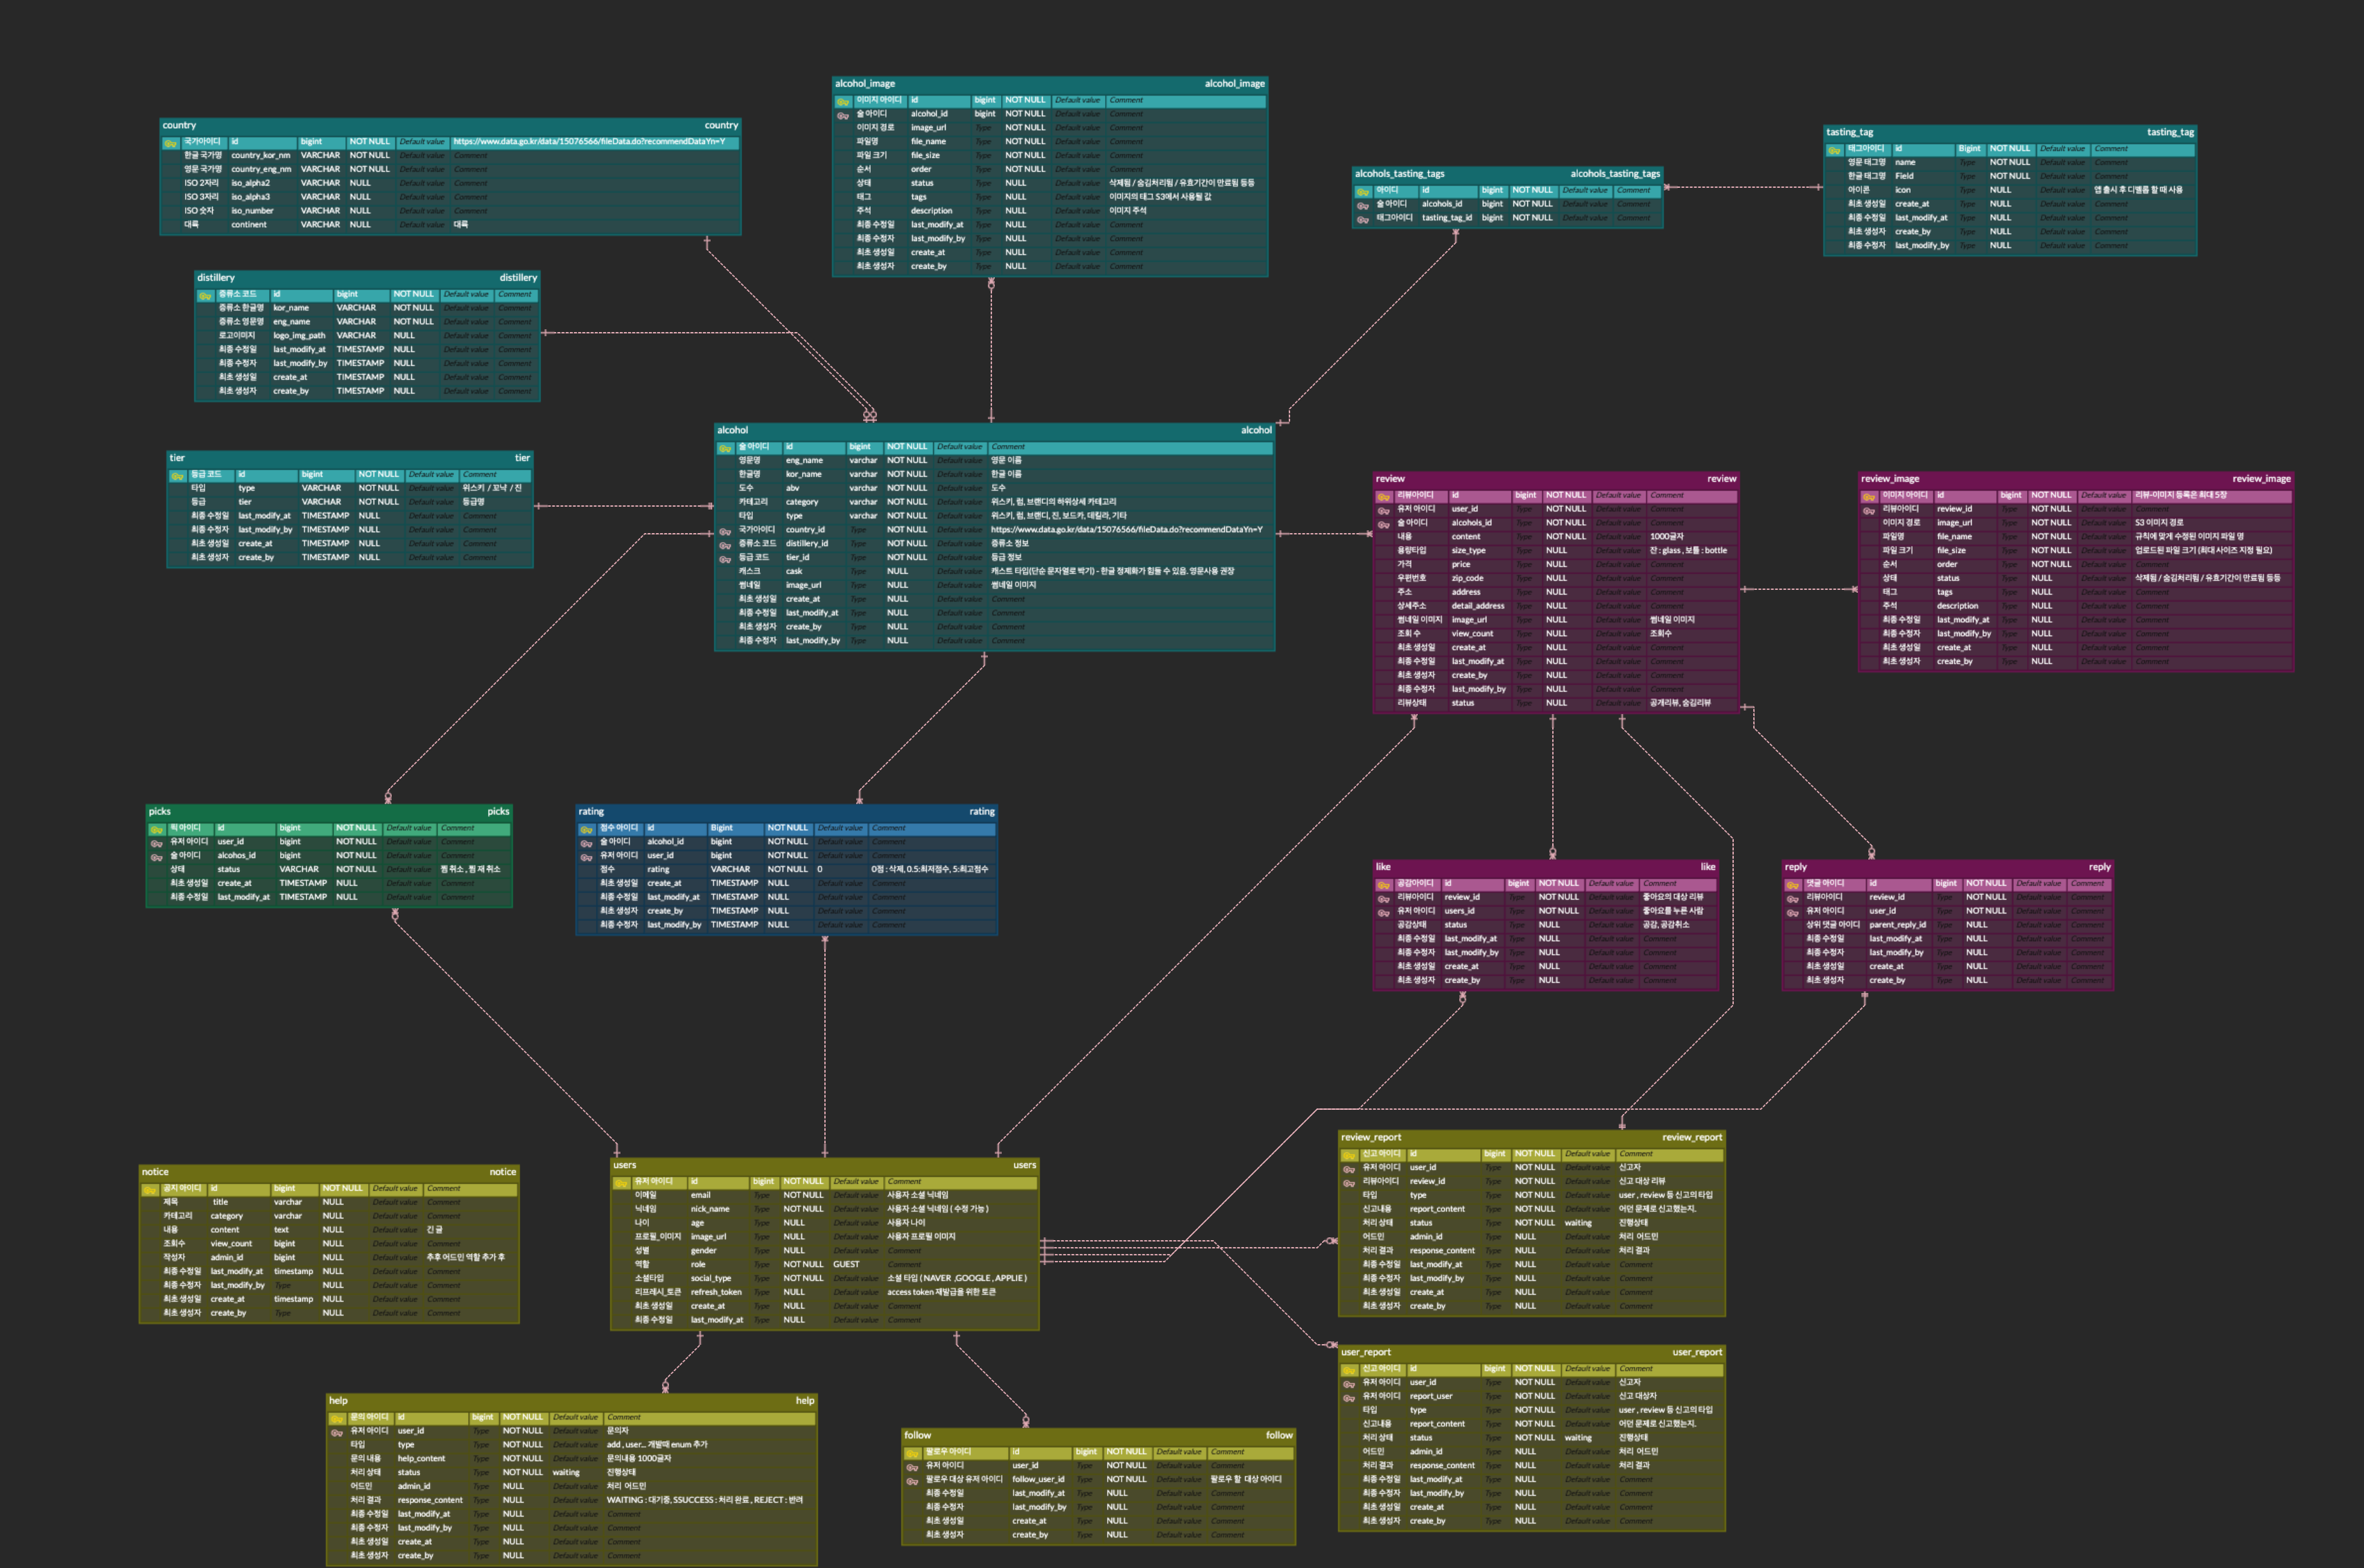The image size is (2364, 1568).
Task: Click the yellow primary key icon in users table
Action: pyautogui.click(x=621, y=1183)
